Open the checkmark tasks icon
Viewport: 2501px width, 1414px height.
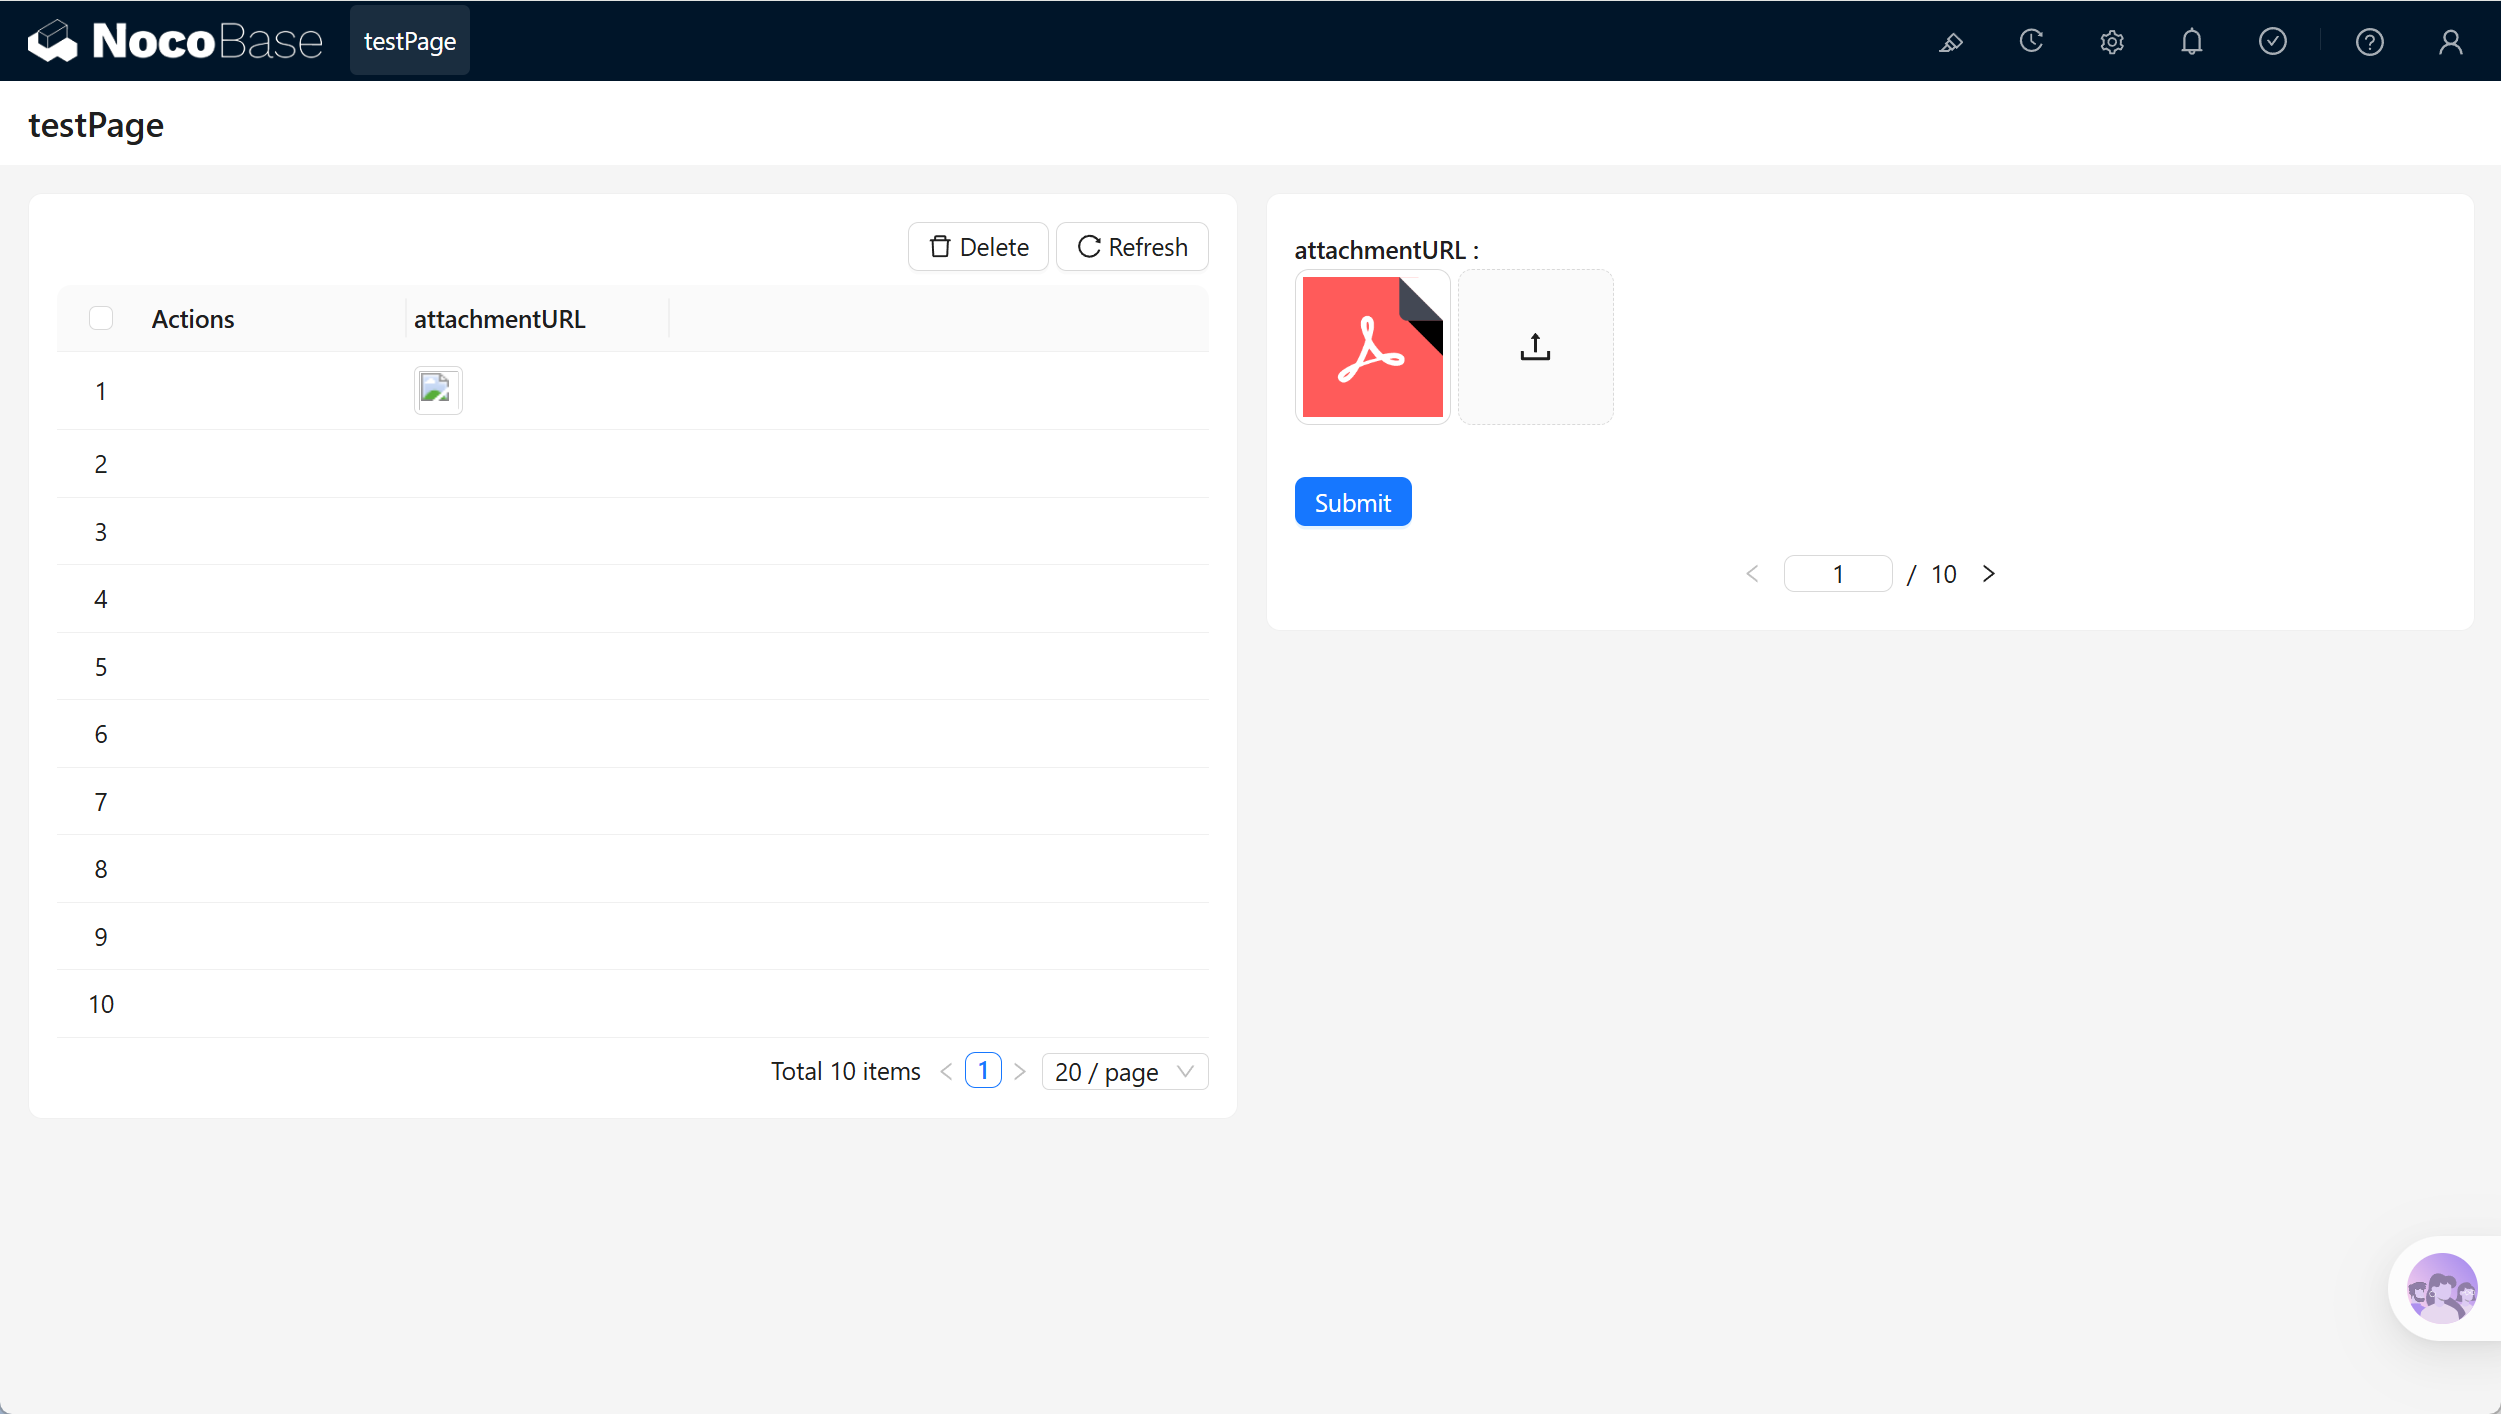[x=2273, y=42]
